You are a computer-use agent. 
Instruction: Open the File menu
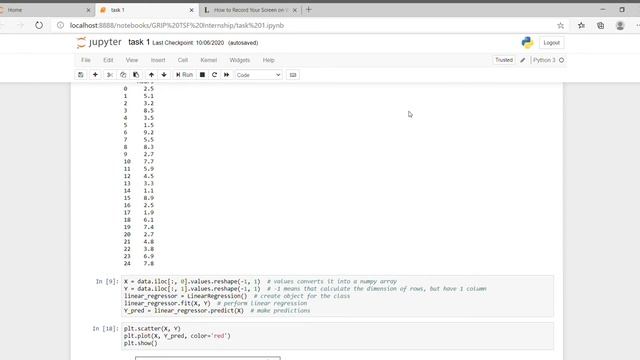[86, 60]
